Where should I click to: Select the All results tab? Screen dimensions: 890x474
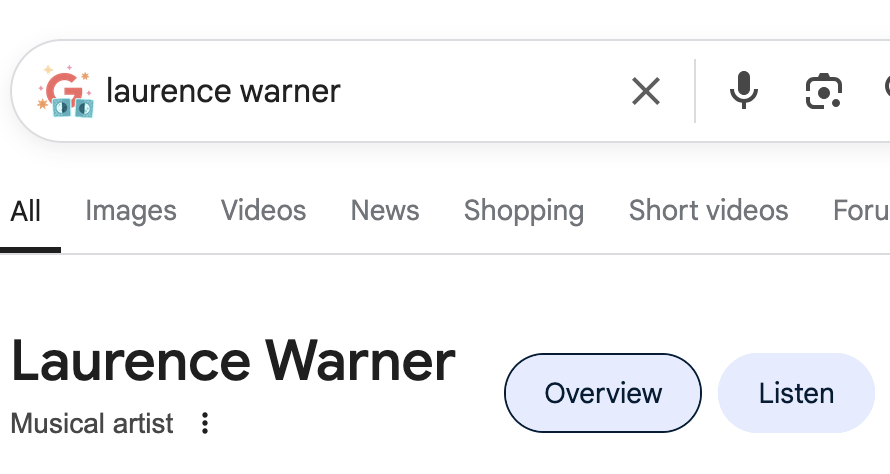(x=26, y=211)
